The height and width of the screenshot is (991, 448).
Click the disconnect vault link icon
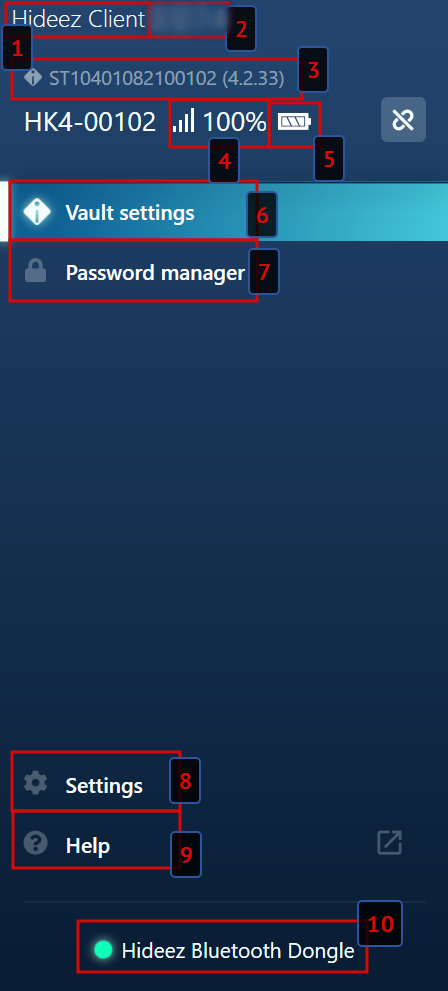click(403, 119)
